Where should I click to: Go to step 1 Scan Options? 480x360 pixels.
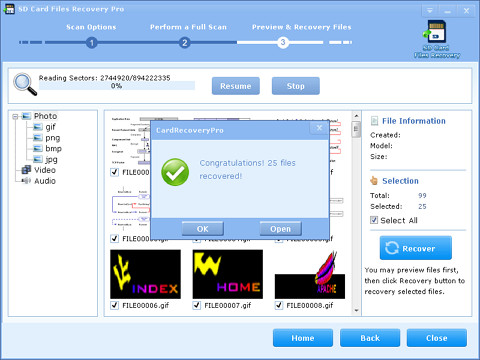pyautogui.click(x=92, y=43)
